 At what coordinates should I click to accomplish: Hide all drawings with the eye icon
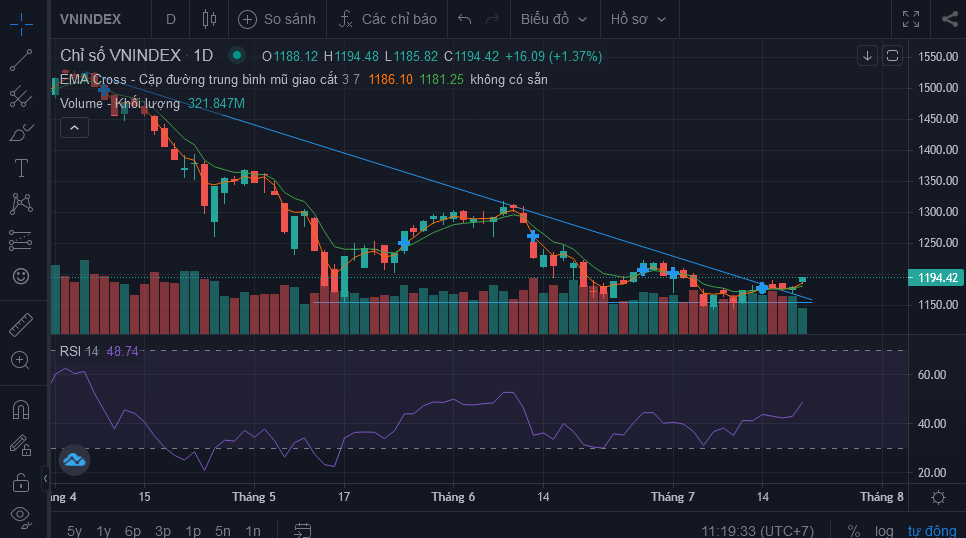click(21, 516)
